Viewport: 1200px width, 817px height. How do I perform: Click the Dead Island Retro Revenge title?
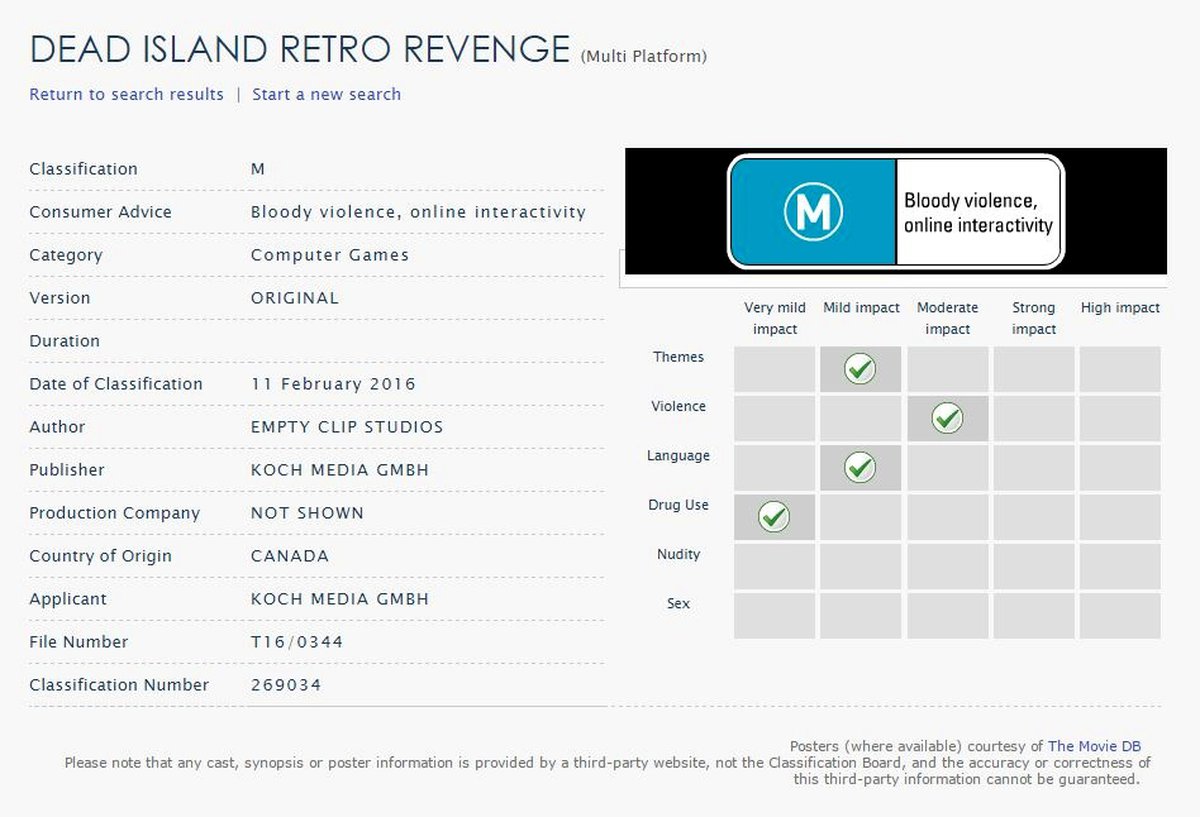click(x=300, y=49)
